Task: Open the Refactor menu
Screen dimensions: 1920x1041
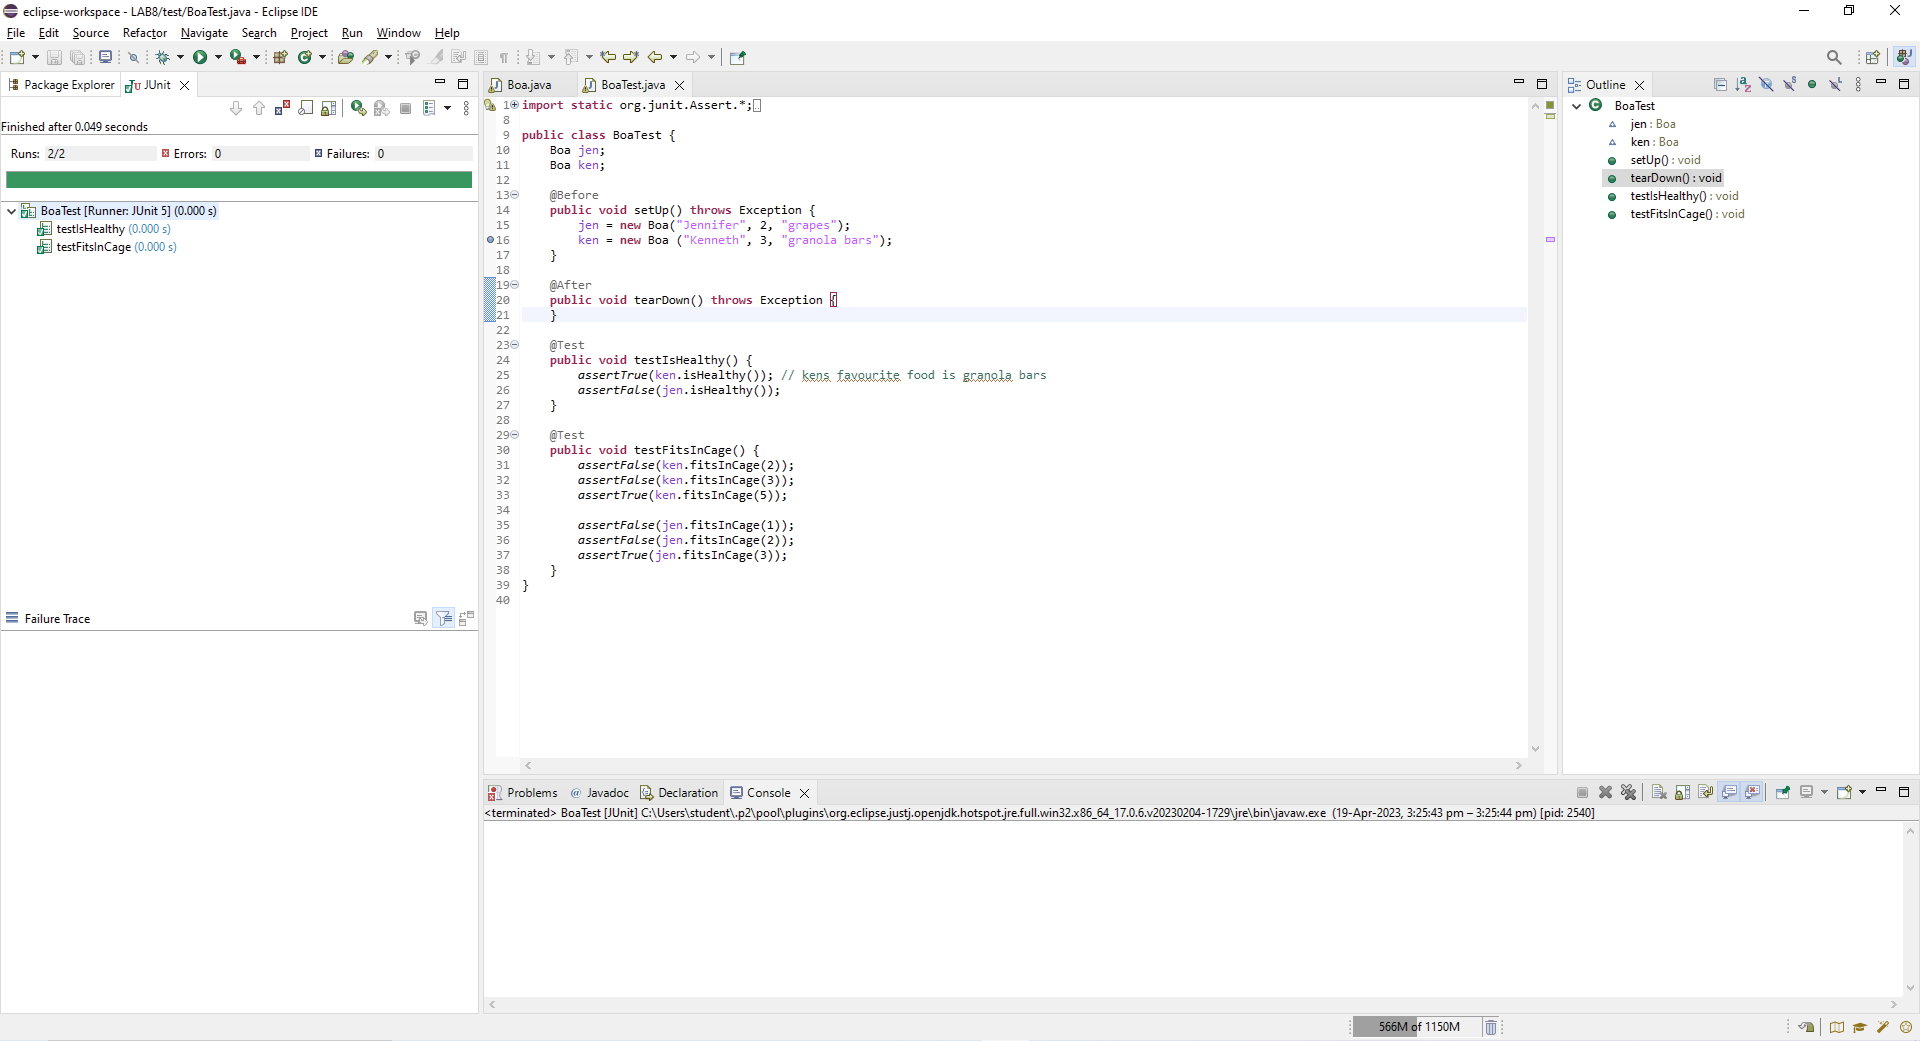Action: click(145, 33)
